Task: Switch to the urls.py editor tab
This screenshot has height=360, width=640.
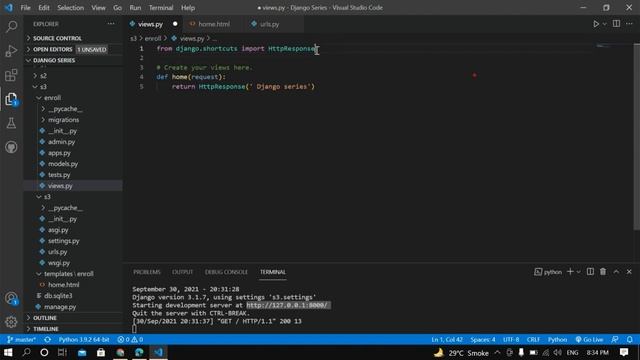Action: (x=270, y=24)
